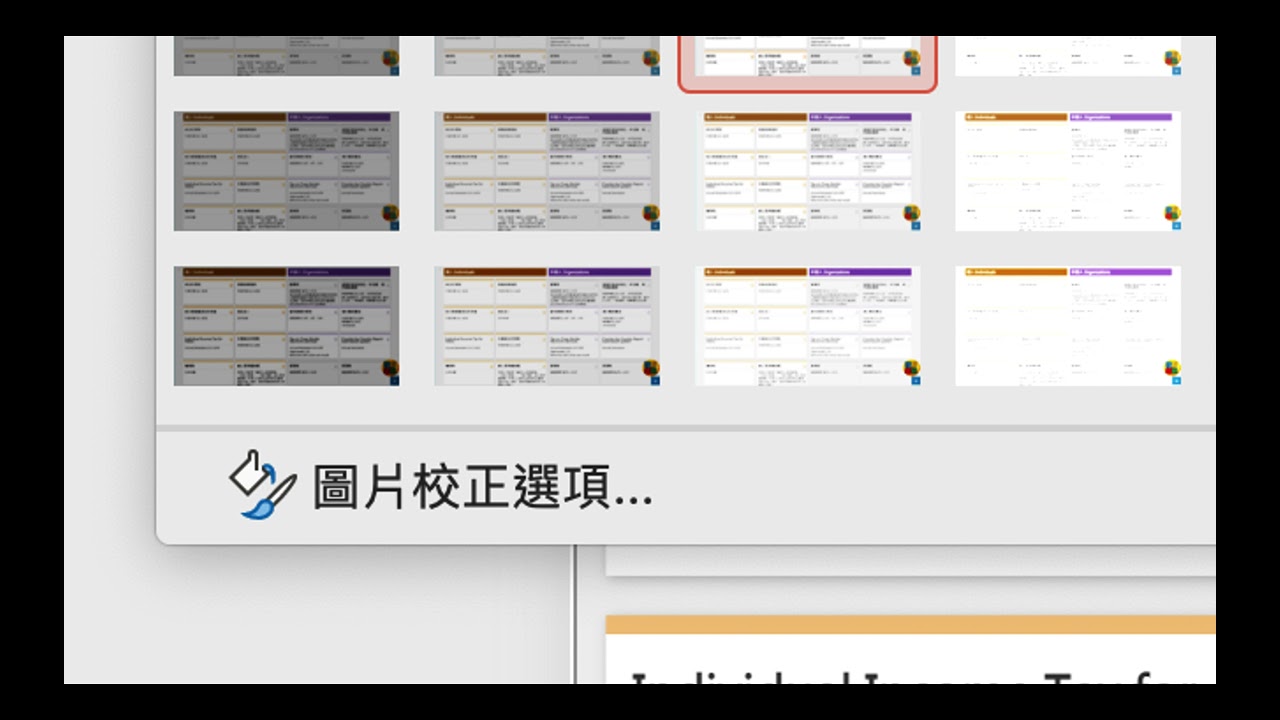Choose the middle-row preset with orange and purple headers
1280x720 pixels.
point(807,170)
